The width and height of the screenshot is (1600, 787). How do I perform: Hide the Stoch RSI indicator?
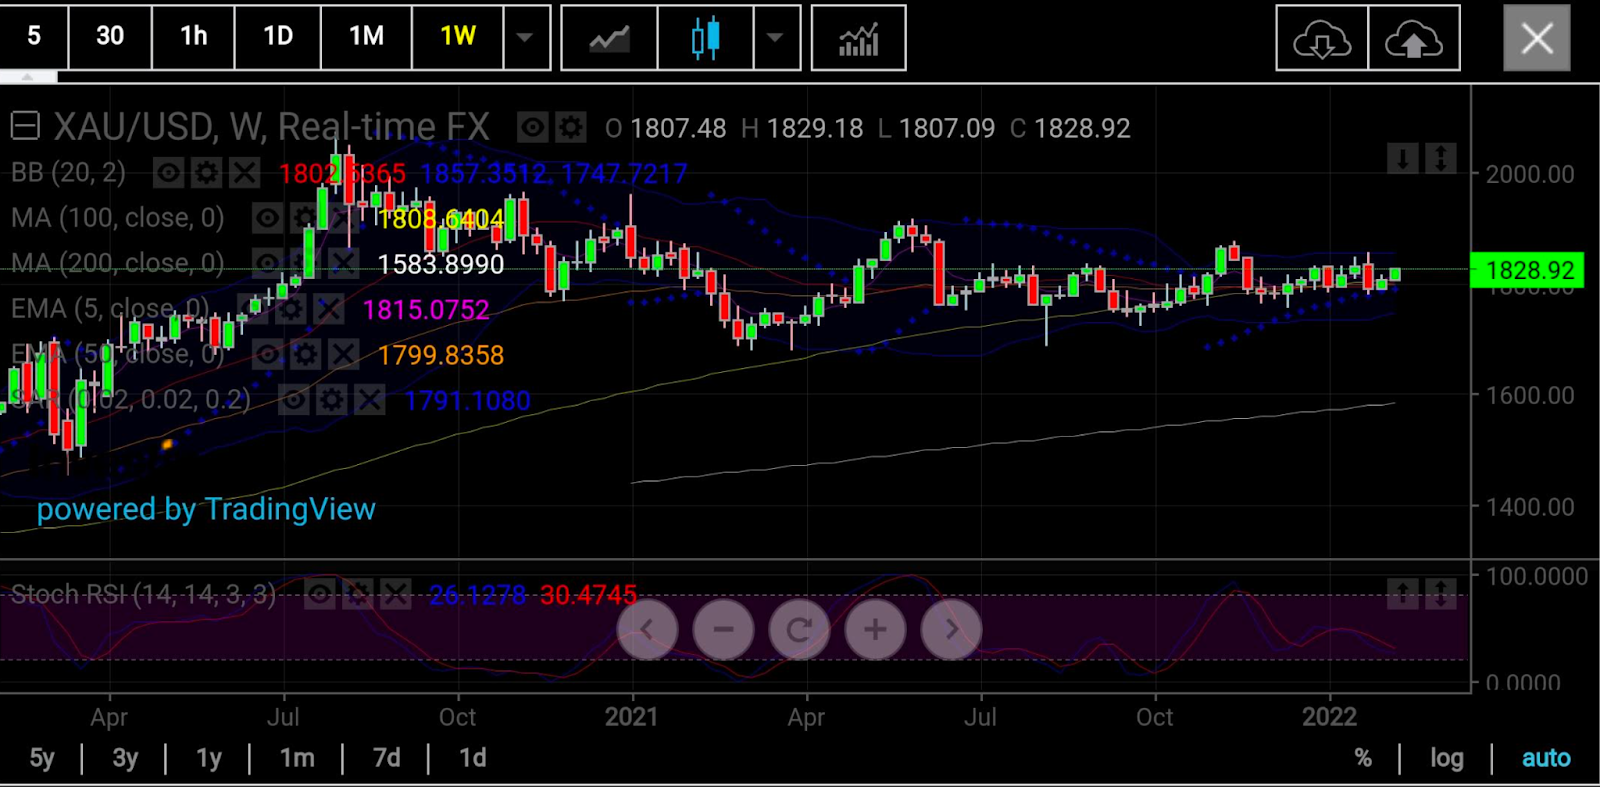(319, 595)
